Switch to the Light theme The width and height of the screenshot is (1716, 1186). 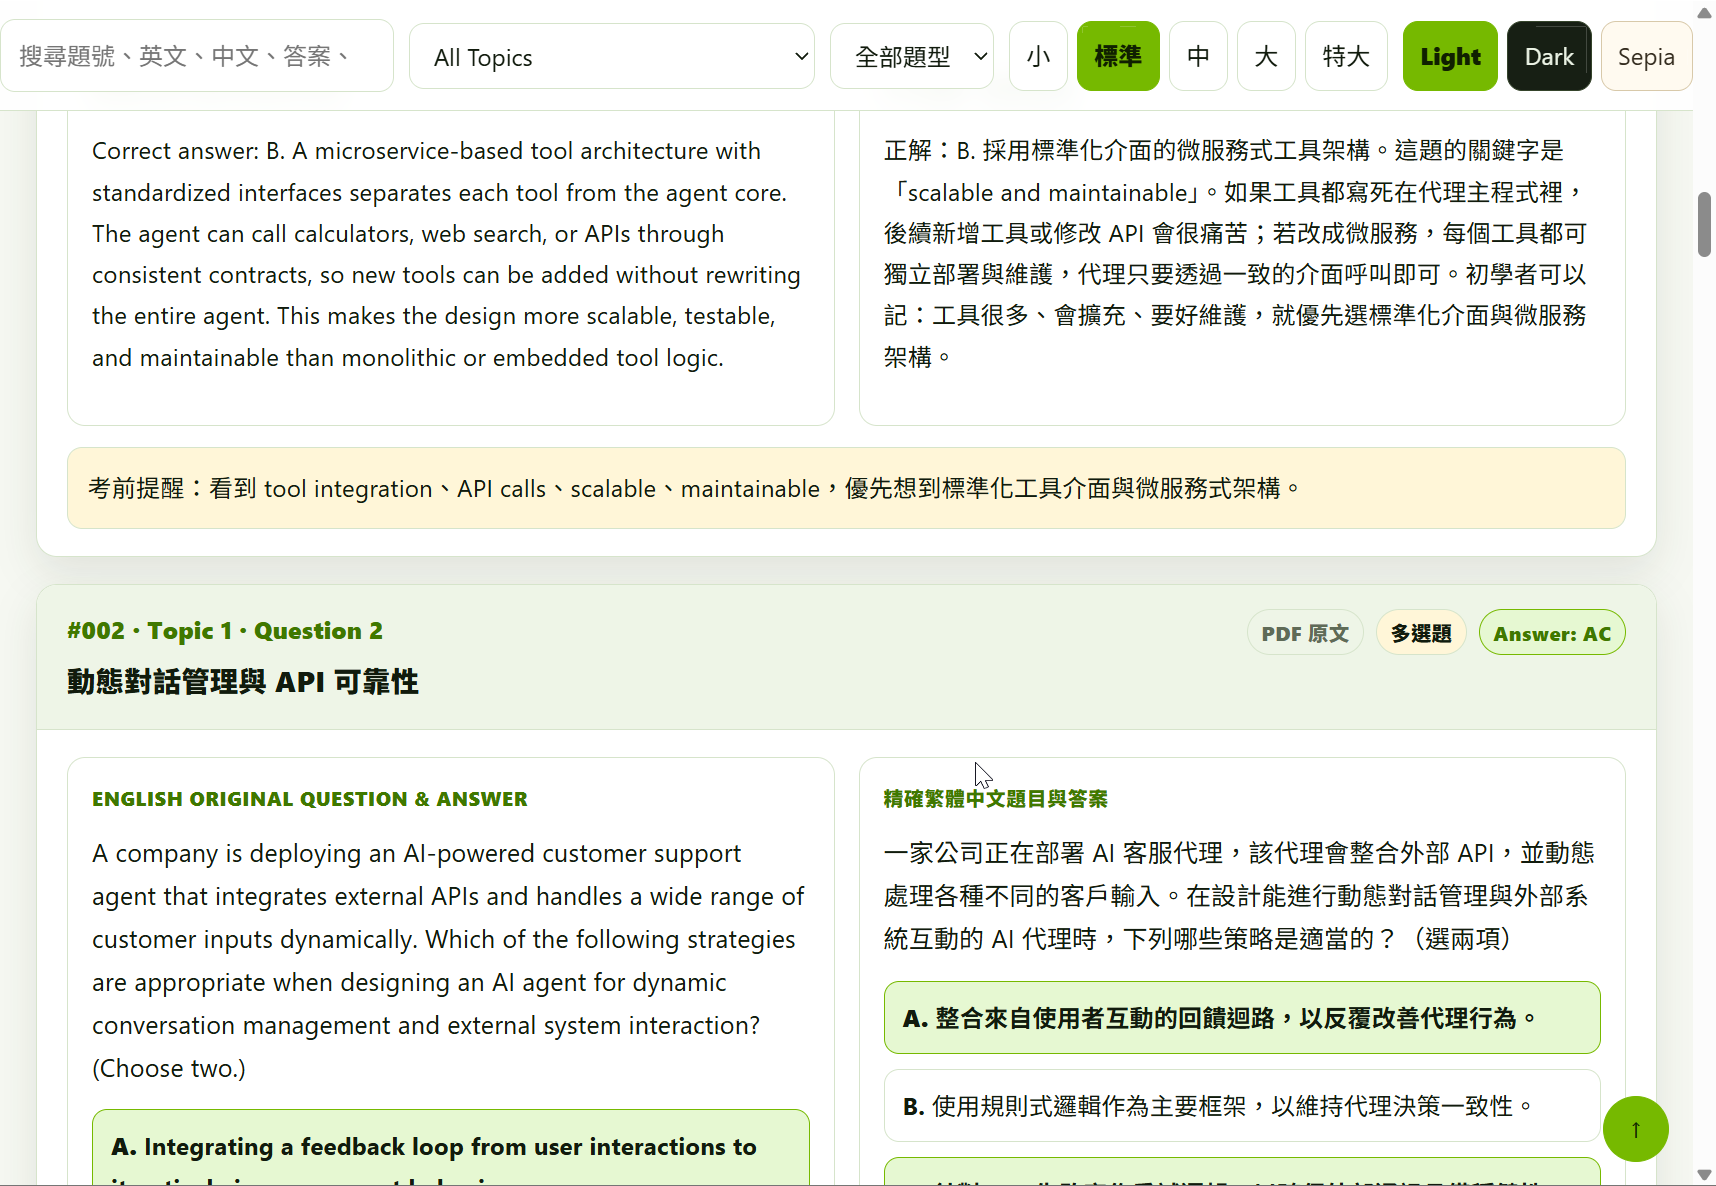[x=1450, y=57]
